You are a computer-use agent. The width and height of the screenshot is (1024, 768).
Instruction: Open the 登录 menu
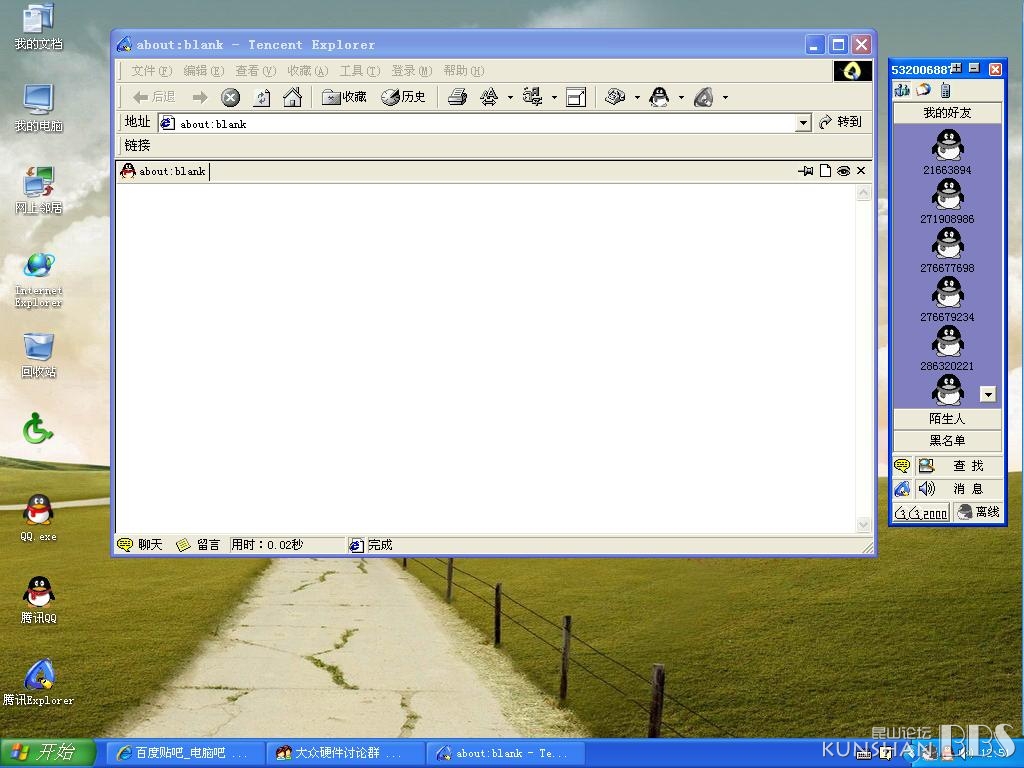(x=412, y=71)
